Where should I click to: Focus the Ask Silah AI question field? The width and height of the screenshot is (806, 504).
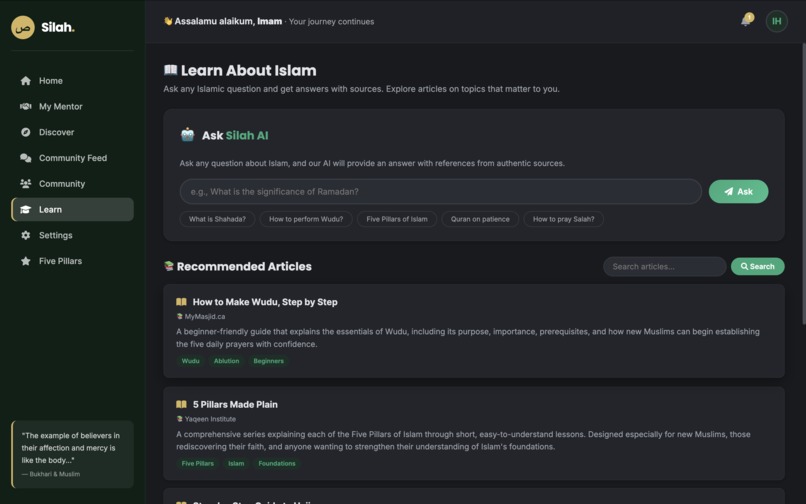(x=441, y=191)
